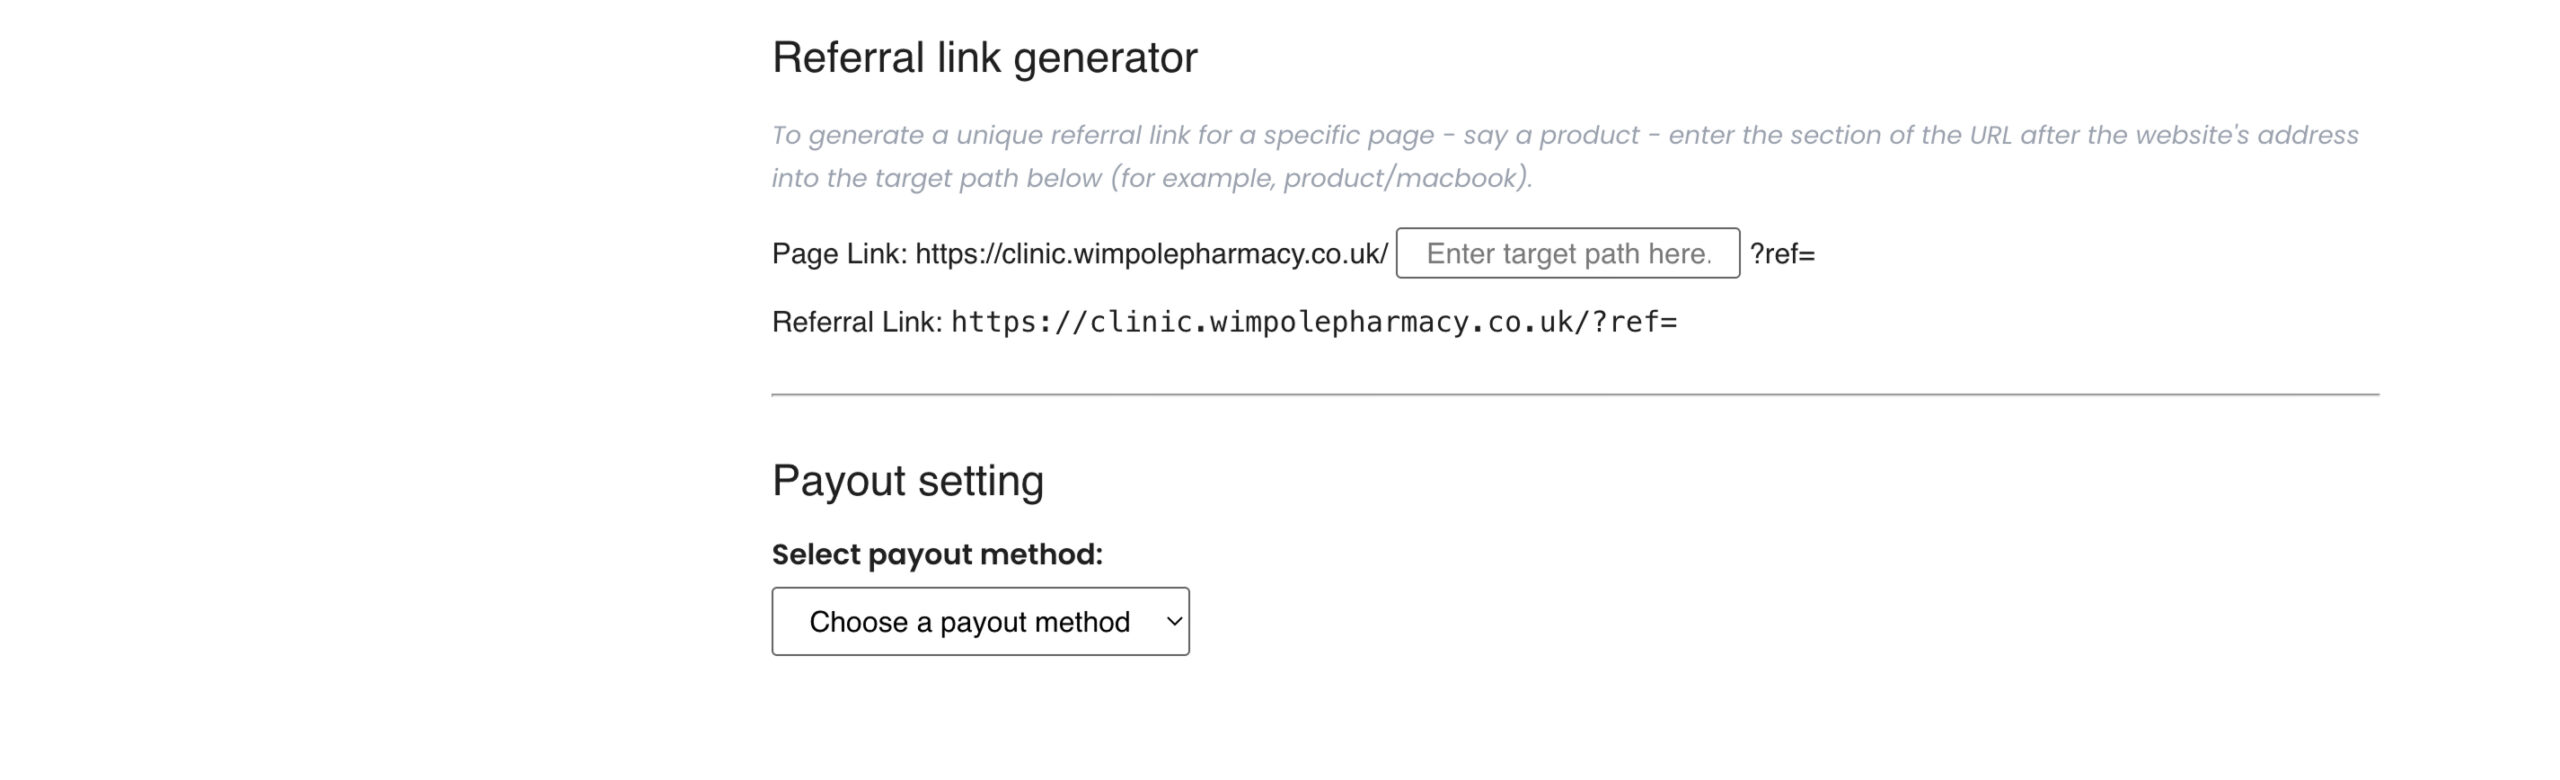Click the ?ref= suffix after input
Screen dimensions: 2560x780
(x=1782, y=254)
